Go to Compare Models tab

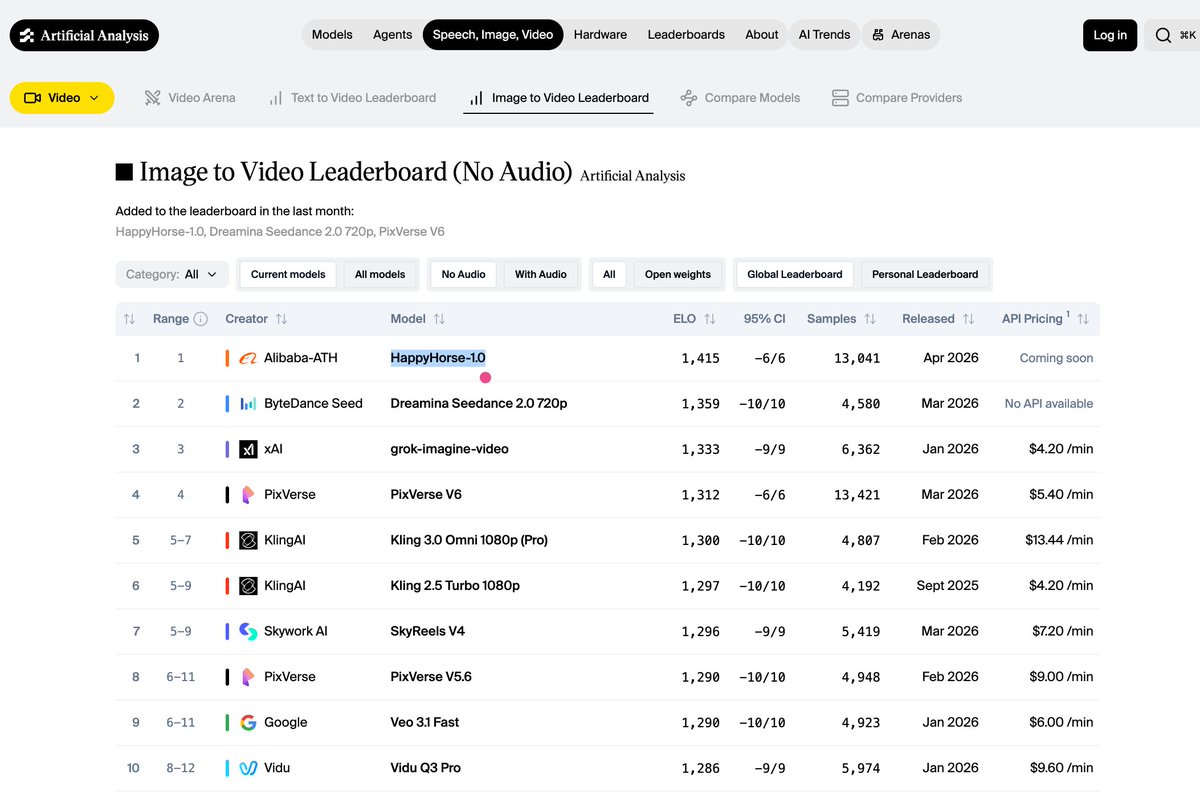pos(740,98)
